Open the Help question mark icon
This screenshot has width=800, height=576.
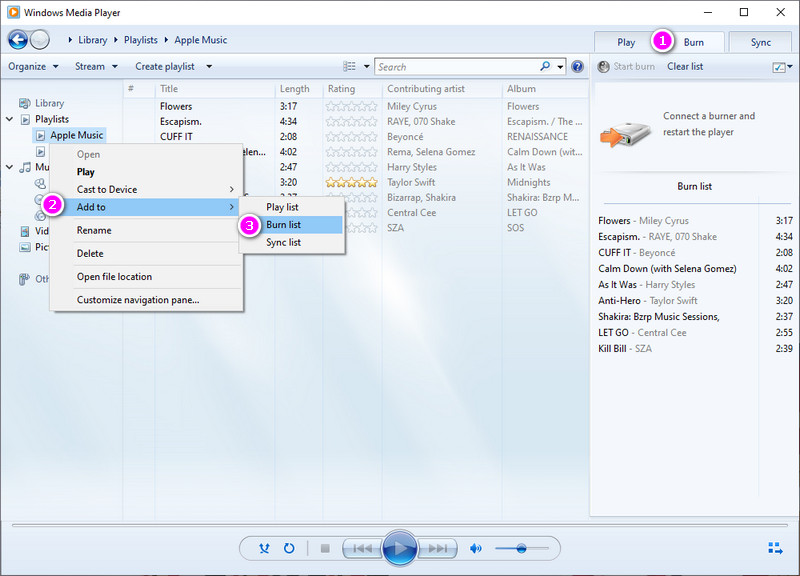577,67
